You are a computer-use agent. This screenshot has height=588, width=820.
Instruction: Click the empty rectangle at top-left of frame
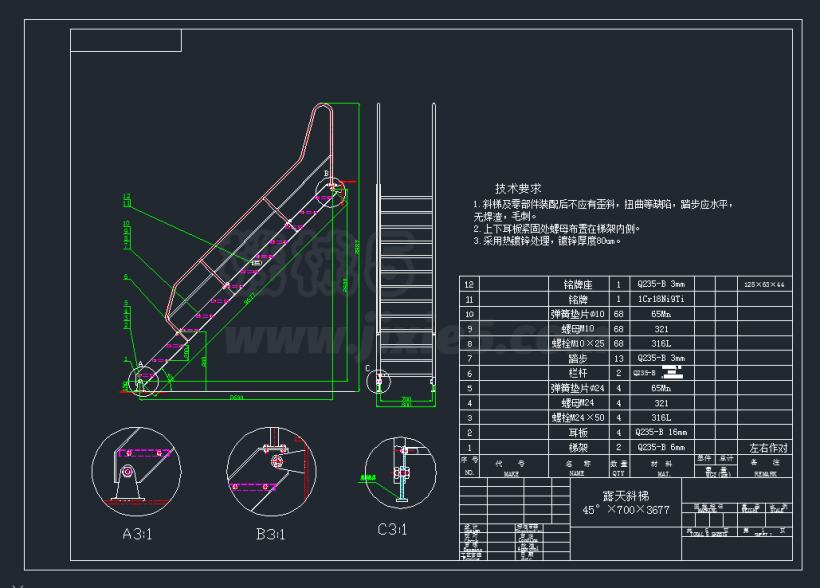click(126, 40)
